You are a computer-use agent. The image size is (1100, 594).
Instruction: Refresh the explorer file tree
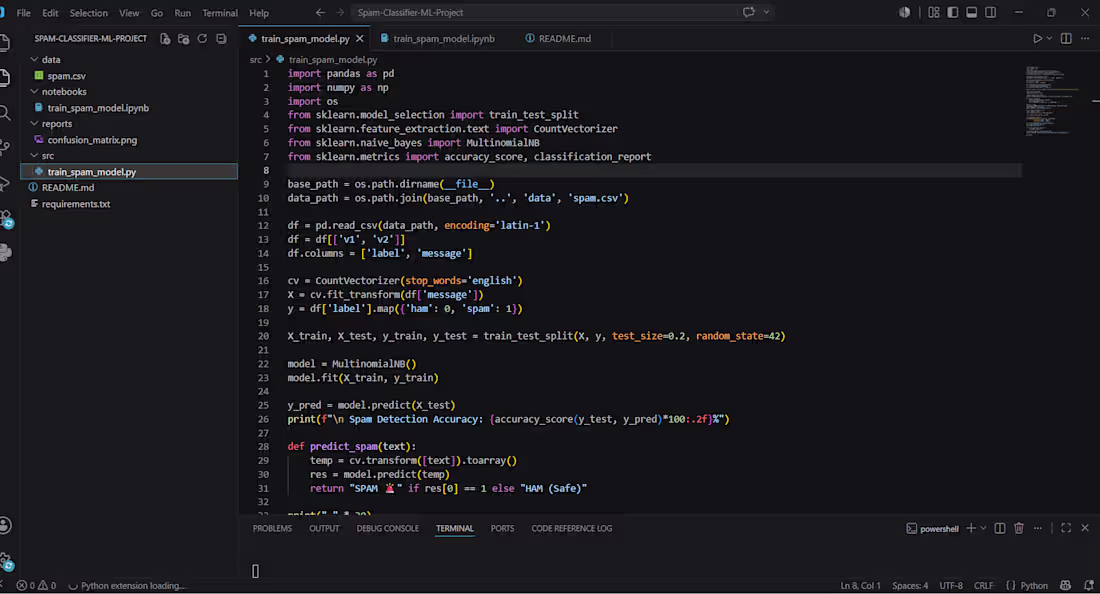[x=202, y=39]
